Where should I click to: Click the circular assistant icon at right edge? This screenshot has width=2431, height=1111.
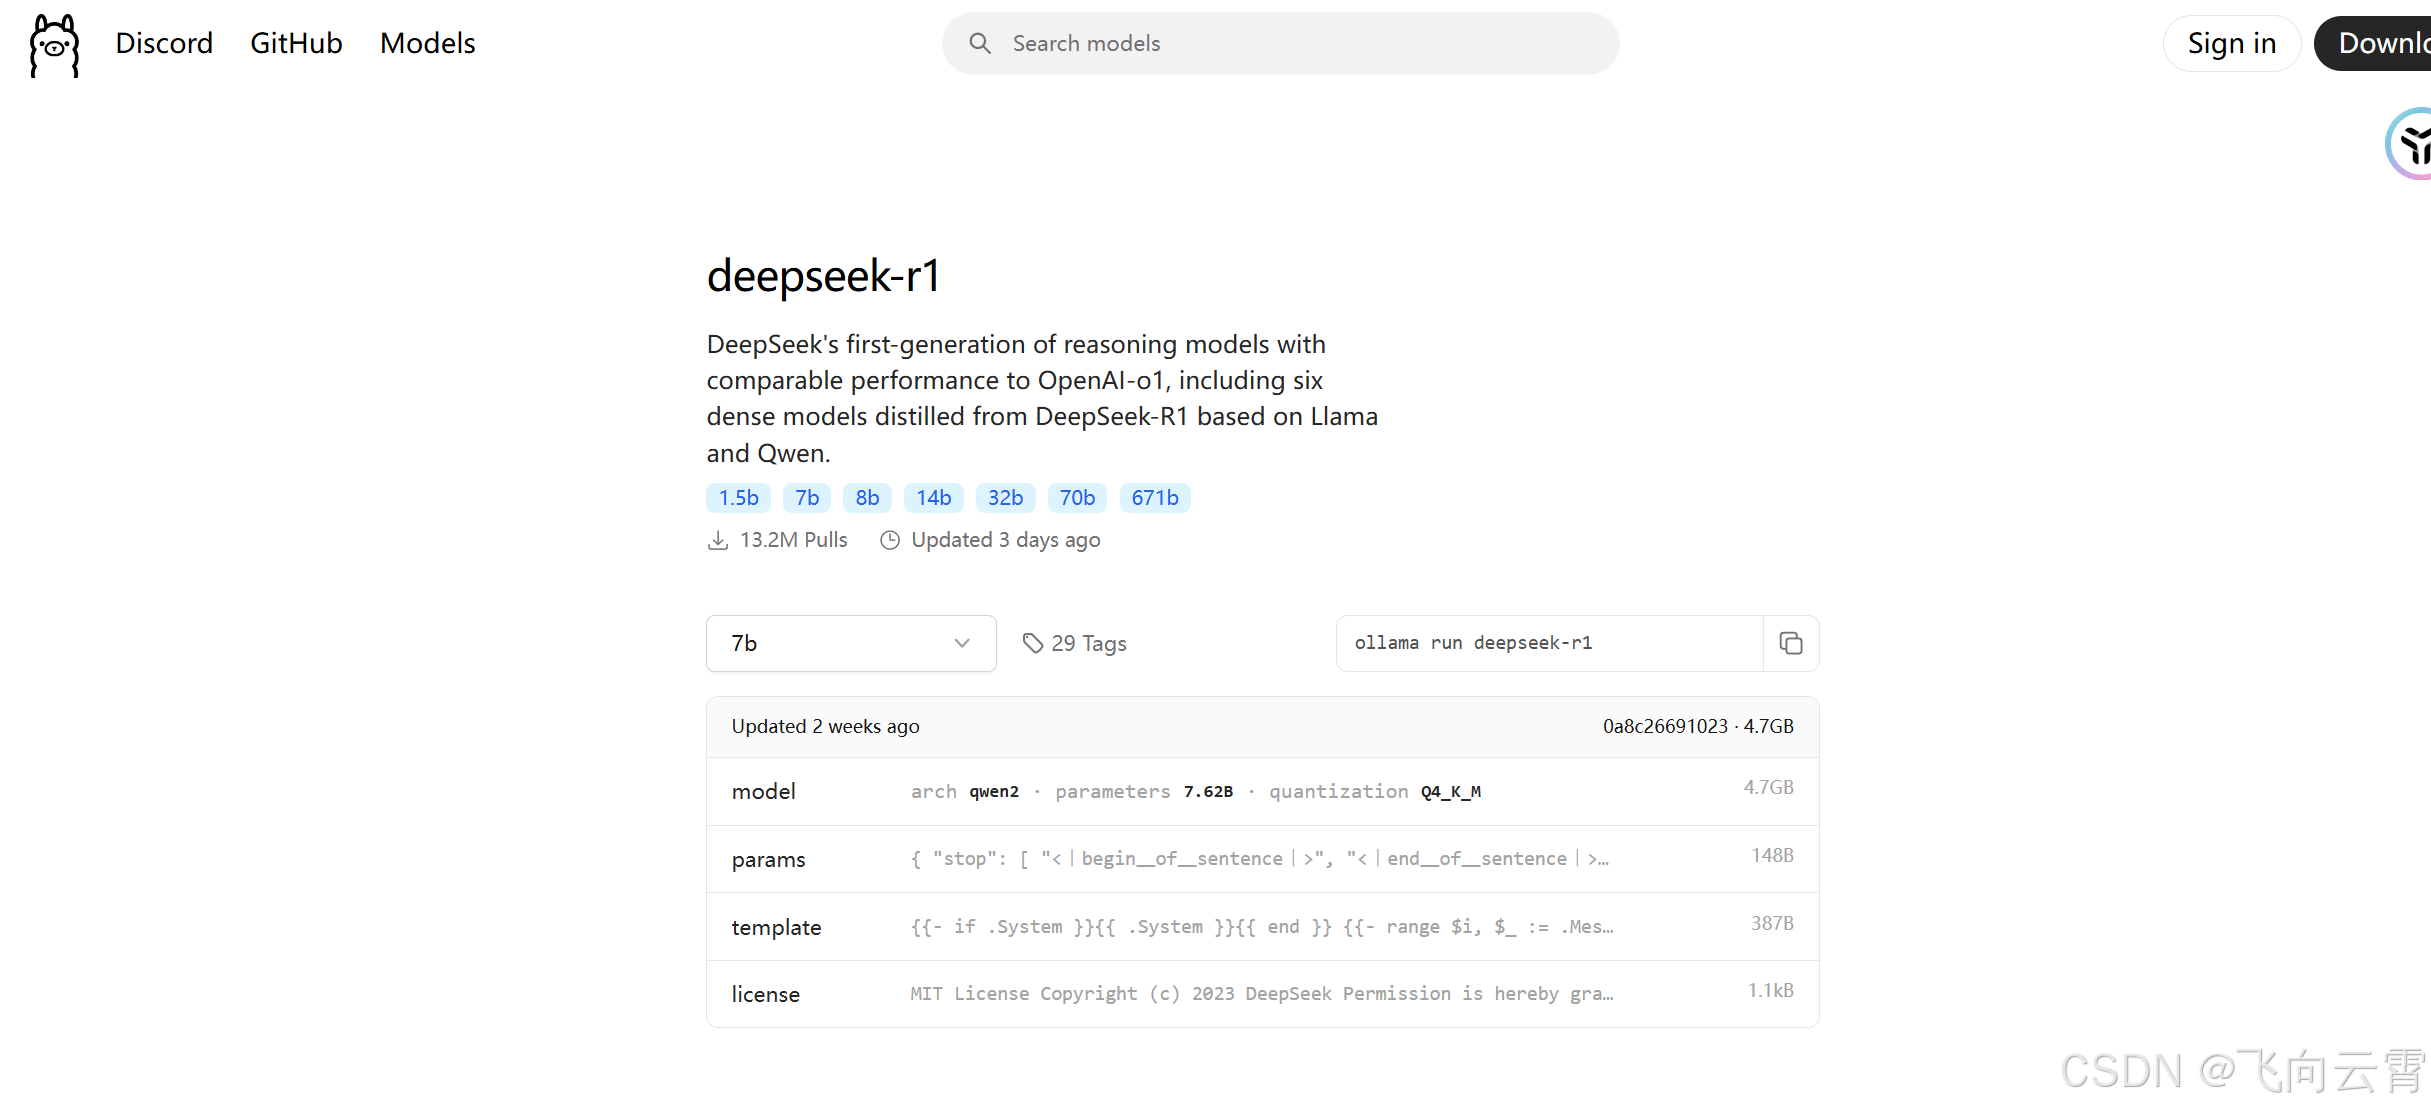pyautogui.click(x=2410, y=144)
